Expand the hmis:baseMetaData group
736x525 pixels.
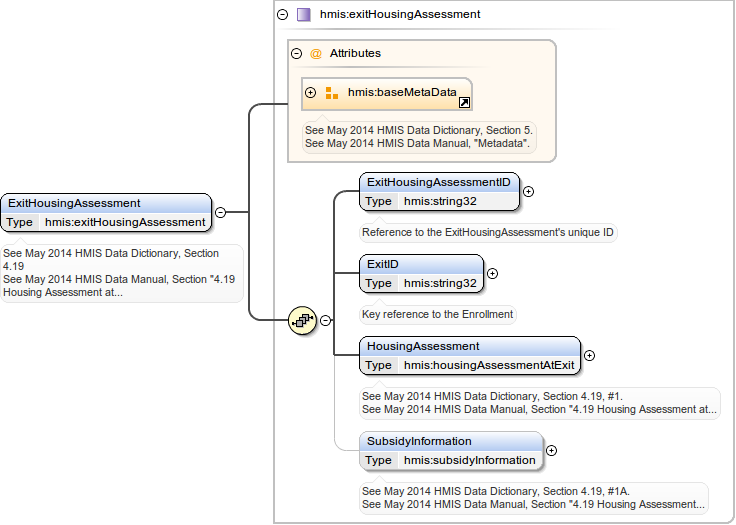tap(310, 93)
